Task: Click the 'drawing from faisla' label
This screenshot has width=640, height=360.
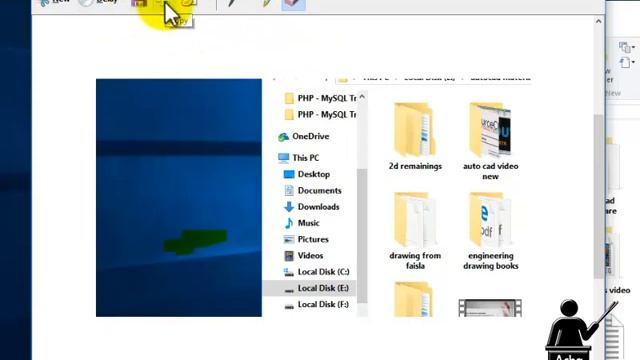Action: (x=415, y=261)
